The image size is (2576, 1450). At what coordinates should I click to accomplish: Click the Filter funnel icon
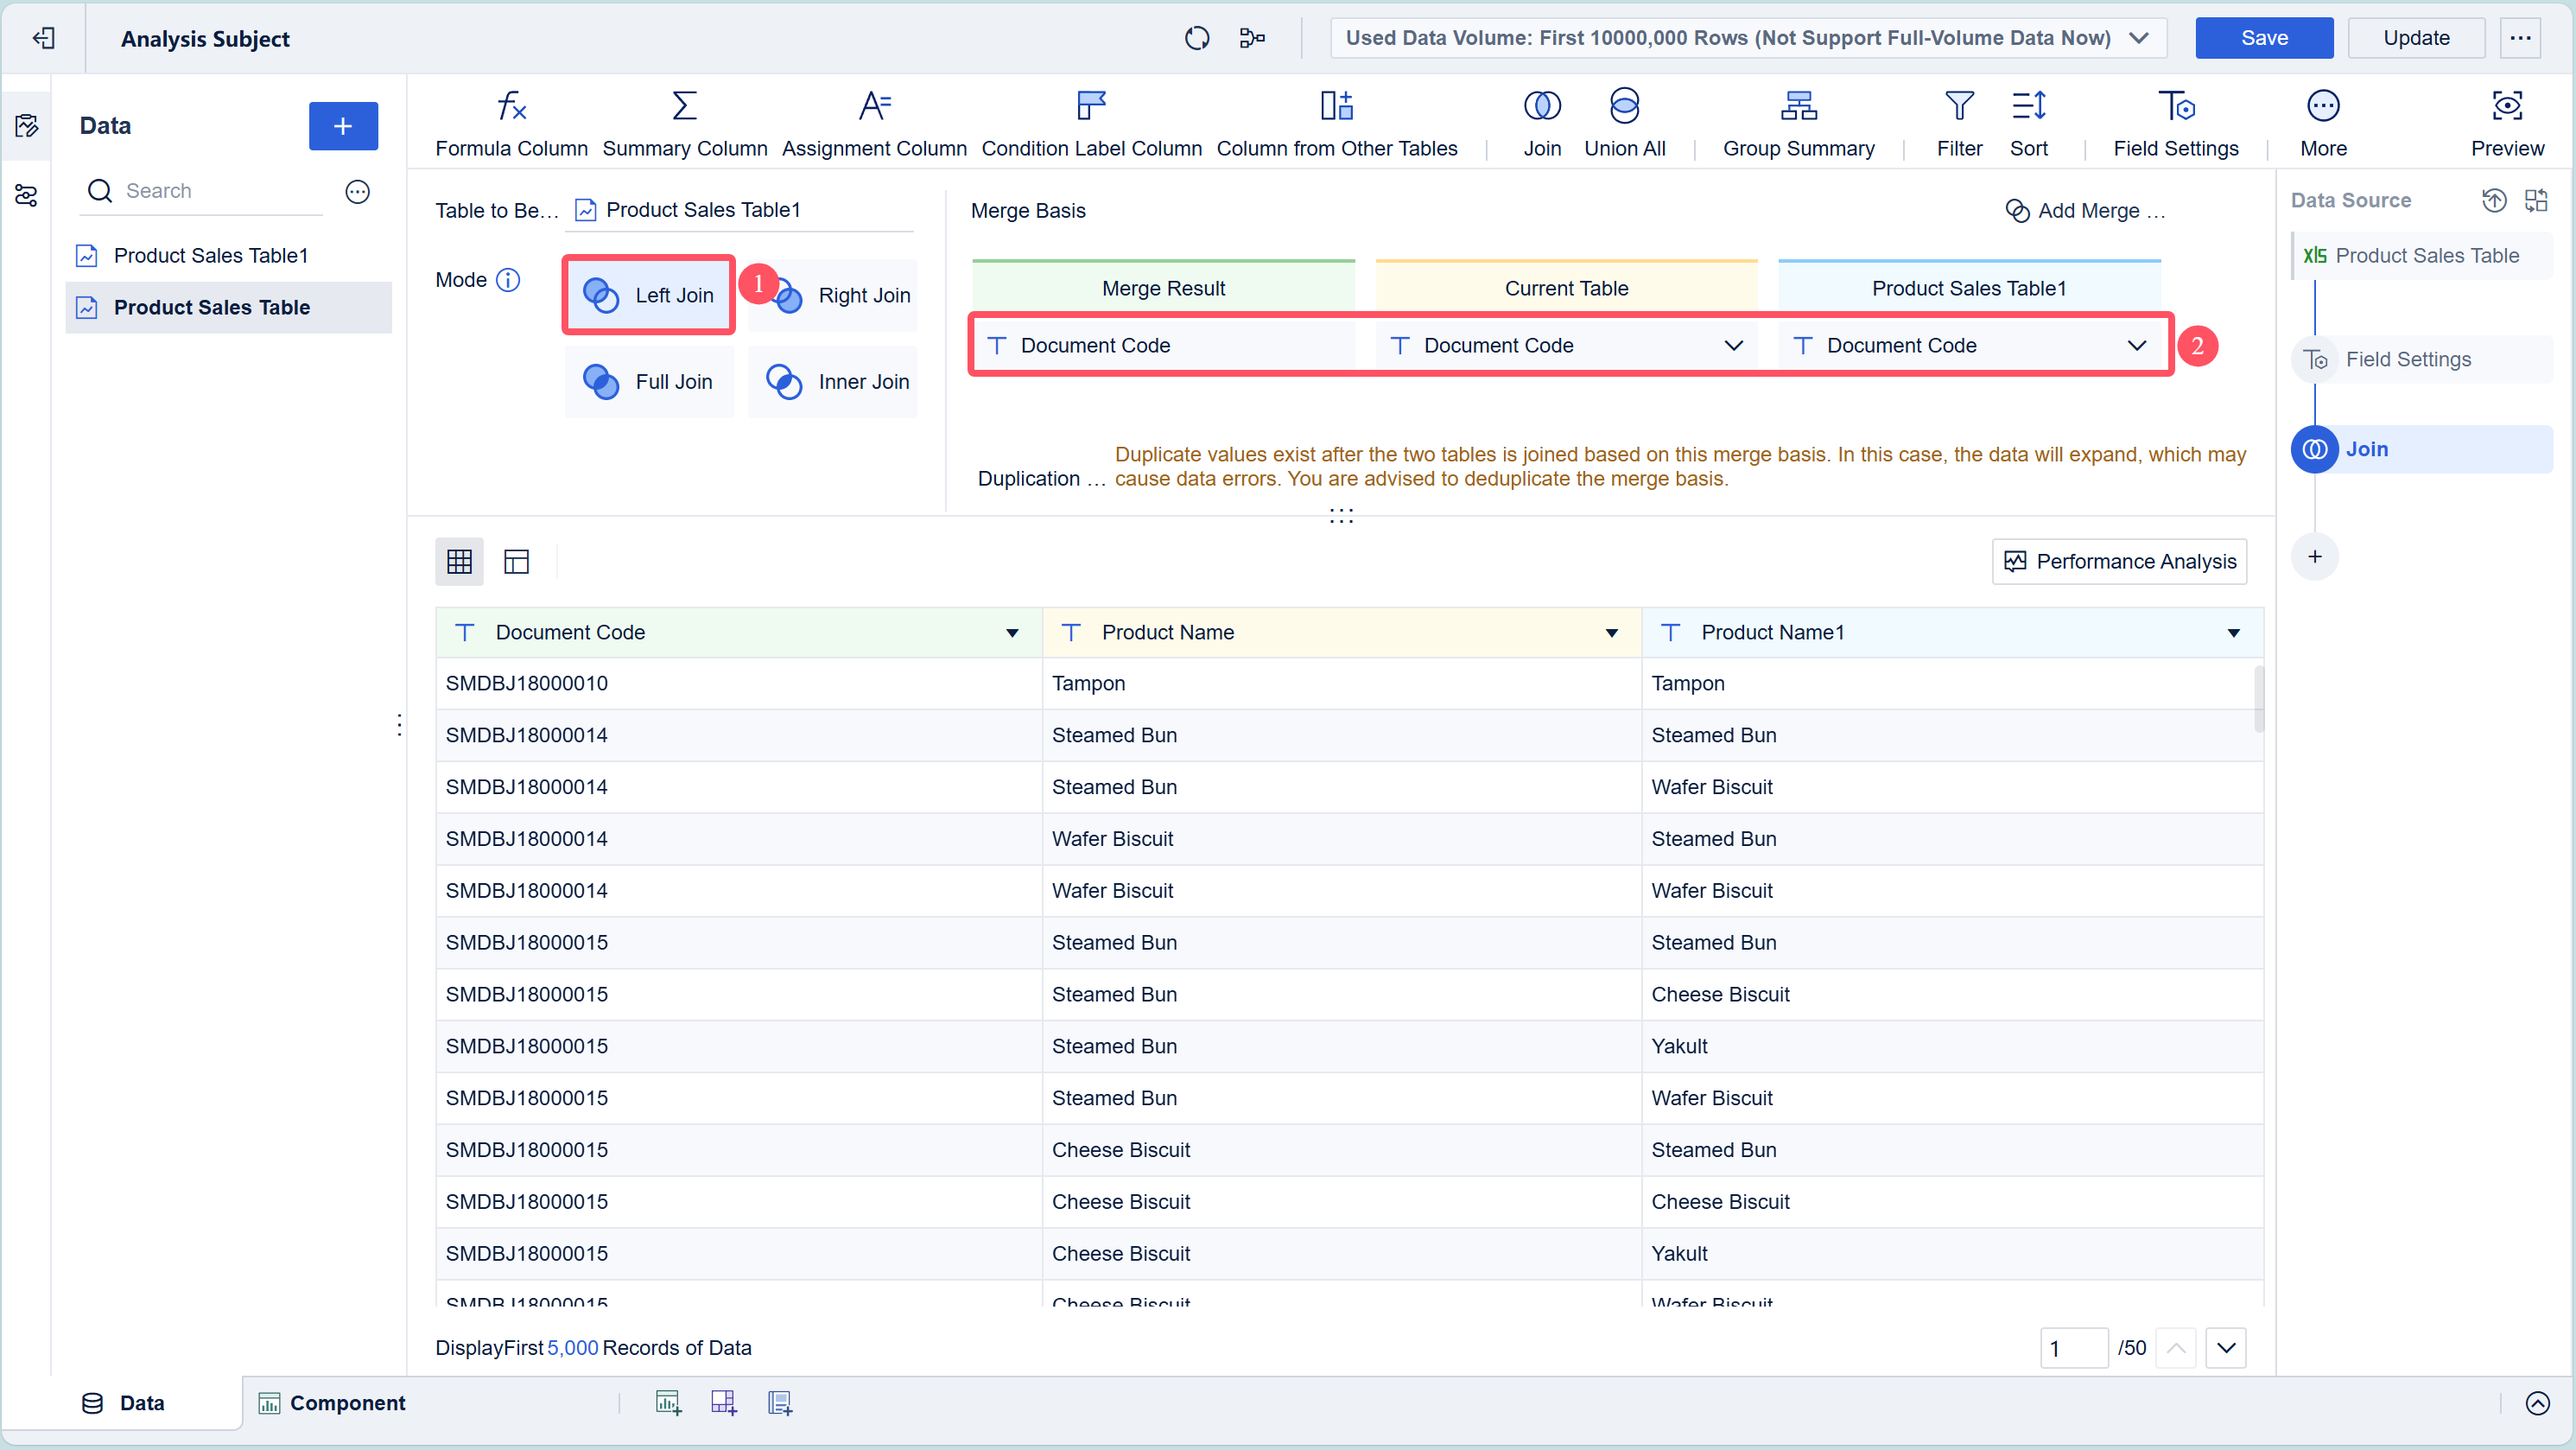[x=1958, y=106]
